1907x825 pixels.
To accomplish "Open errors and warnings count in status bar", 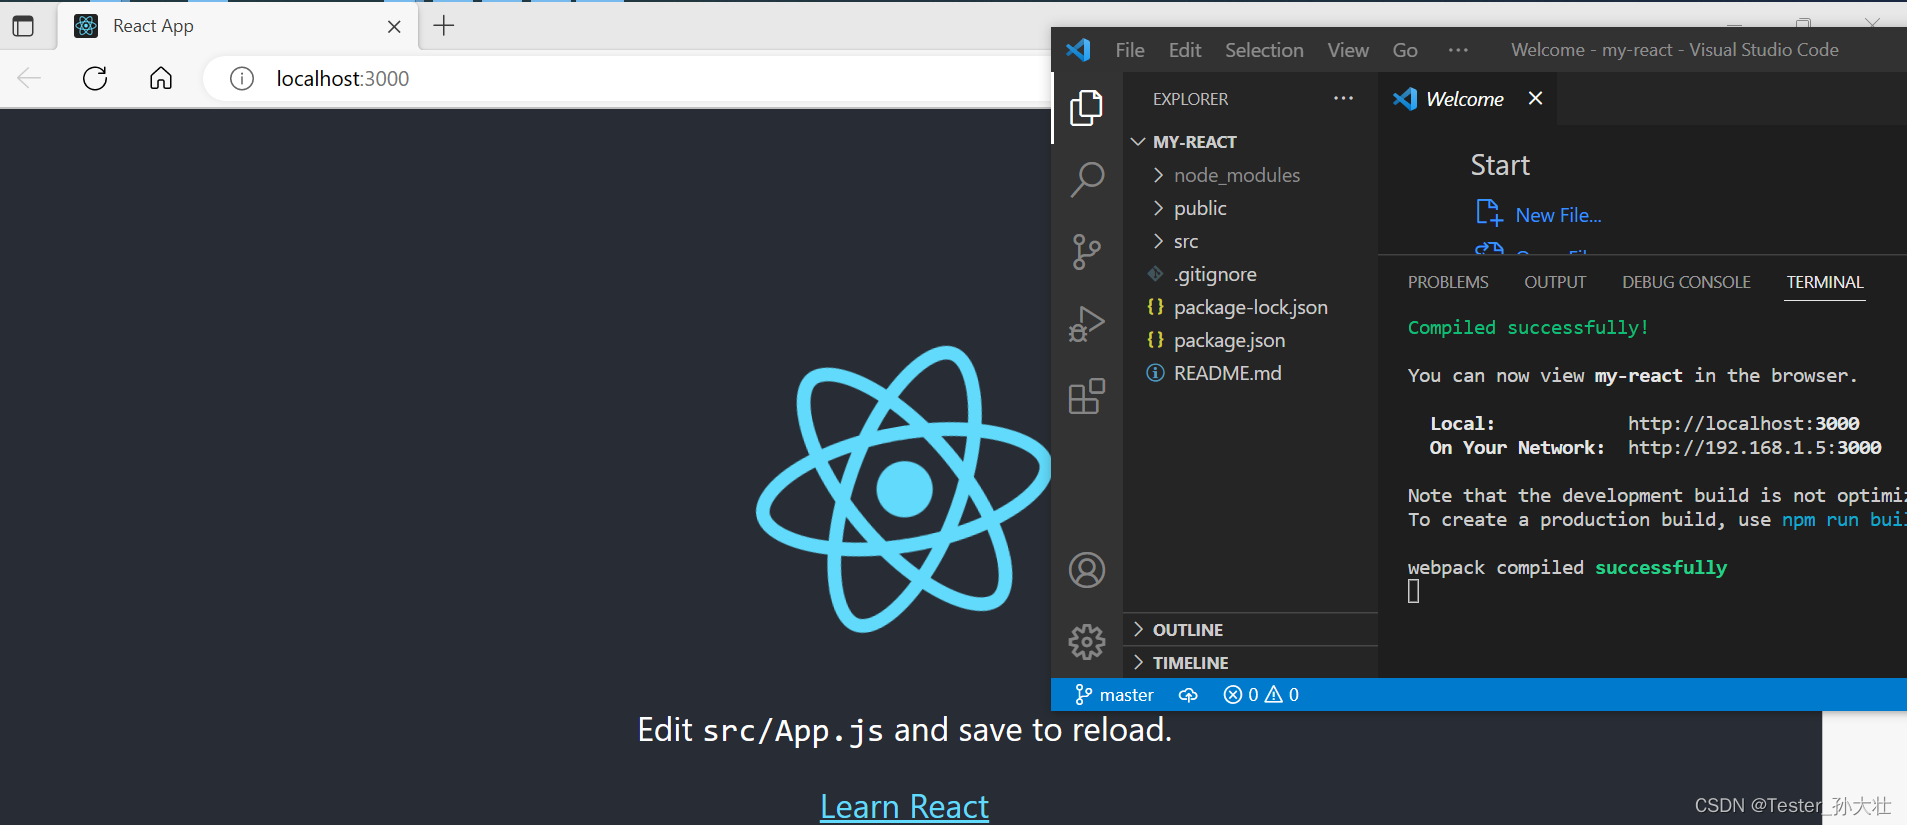I will 1261,695.
